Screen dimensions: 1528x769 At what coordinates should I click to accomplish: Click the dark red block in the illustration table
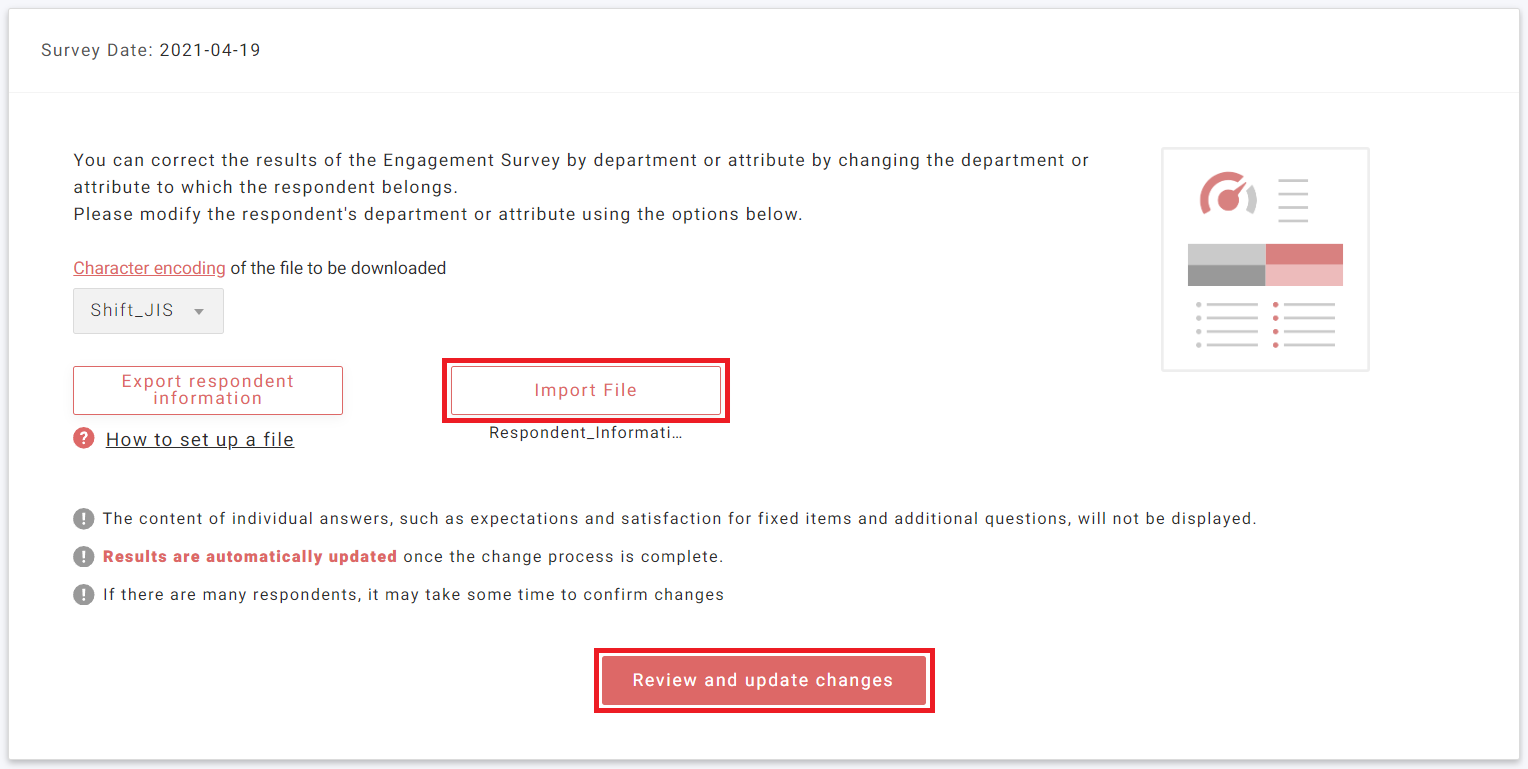pos(1304,254)
